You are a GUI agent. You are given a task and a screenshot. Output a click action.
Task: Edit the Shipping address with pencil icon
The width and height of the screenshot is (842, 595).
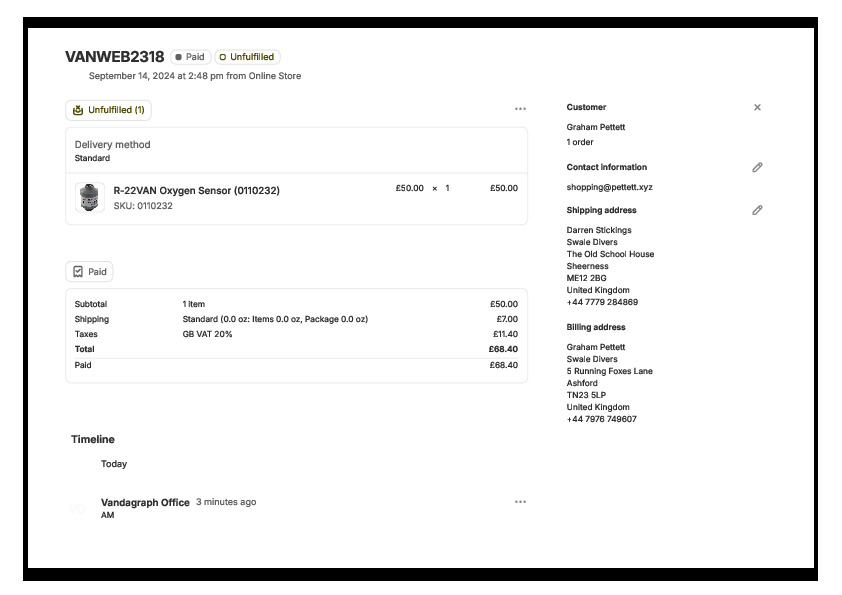[757, 210]
